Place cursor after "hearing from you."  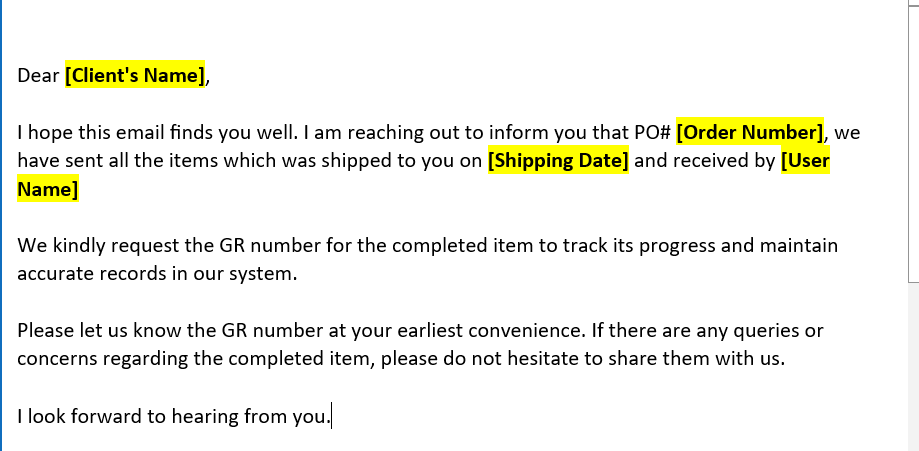331,417
